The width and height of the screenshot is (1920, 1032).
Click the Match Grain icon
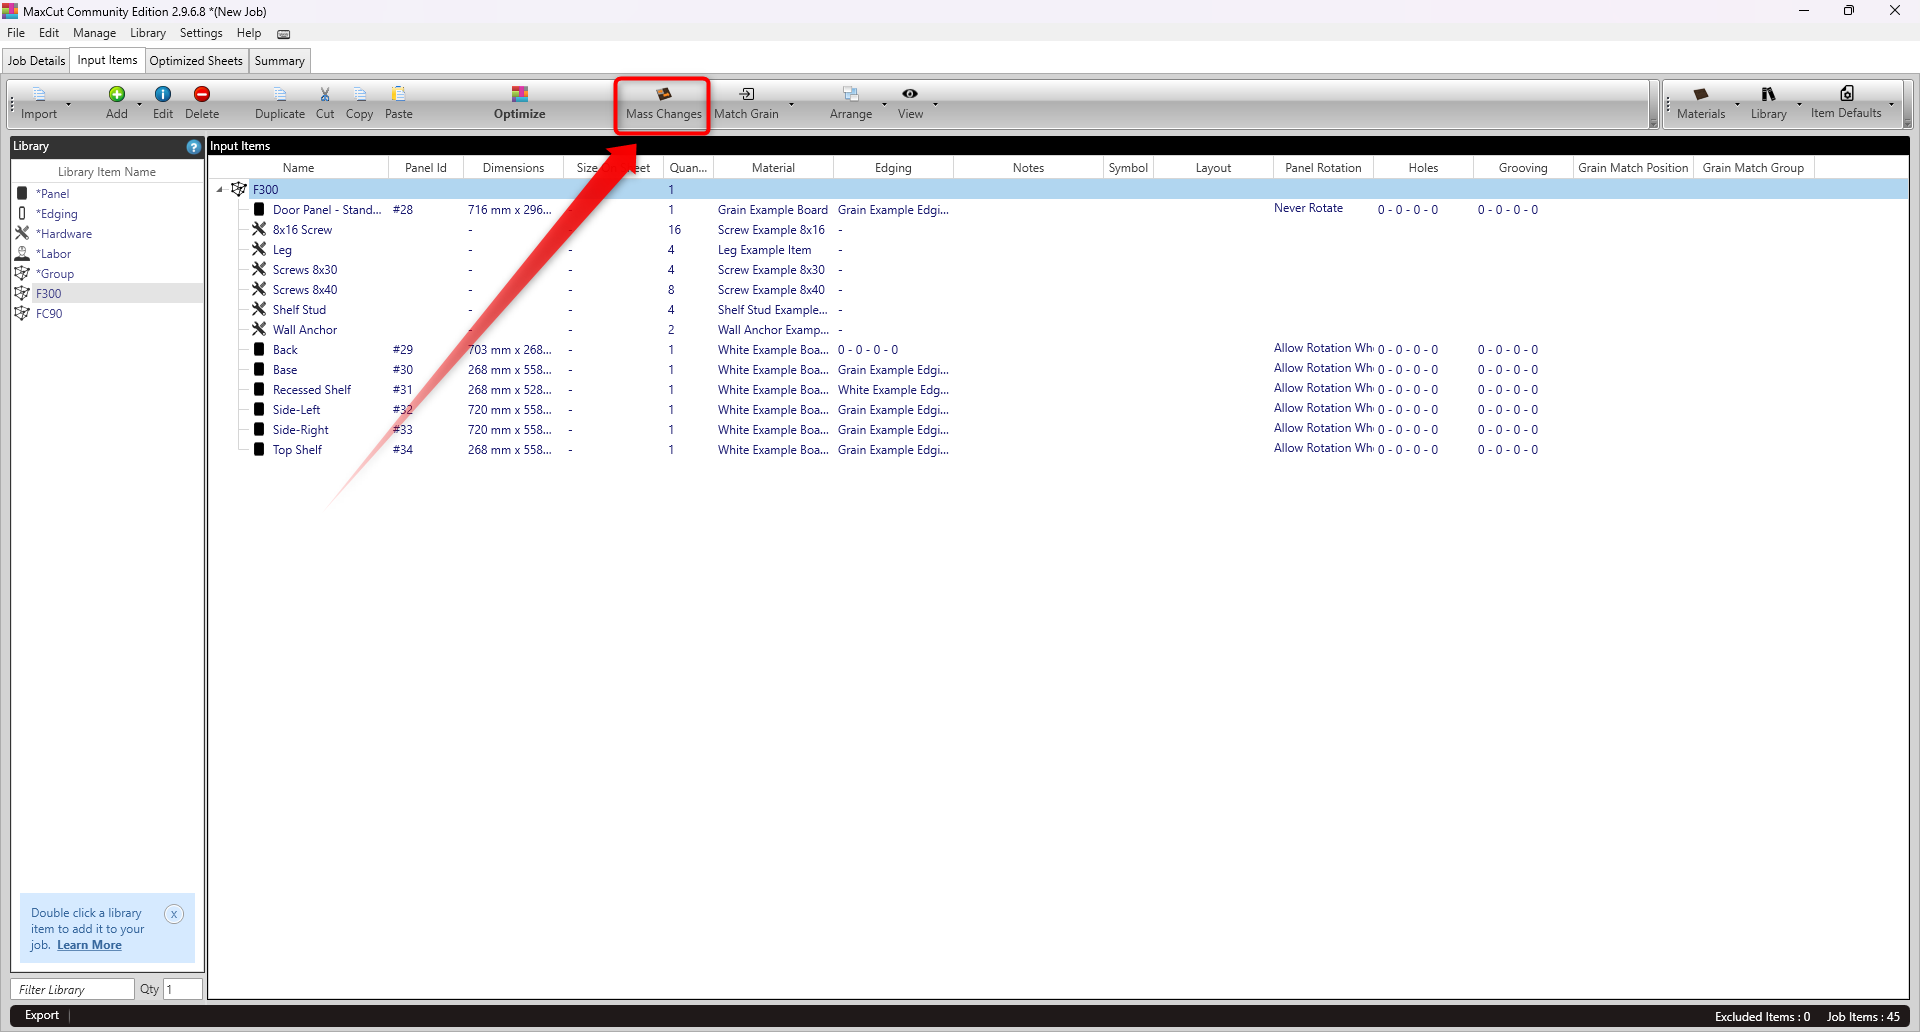click(747, 94)
